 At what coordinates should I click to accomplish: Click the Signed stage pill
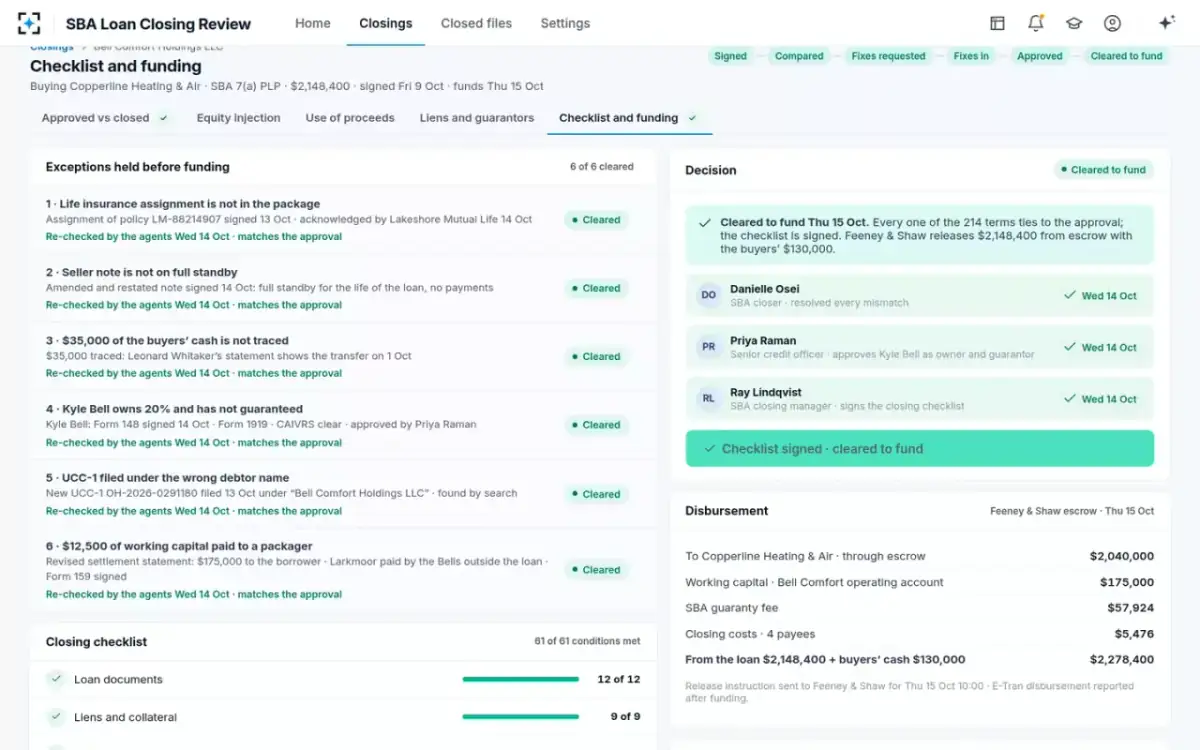click(730, 56)
